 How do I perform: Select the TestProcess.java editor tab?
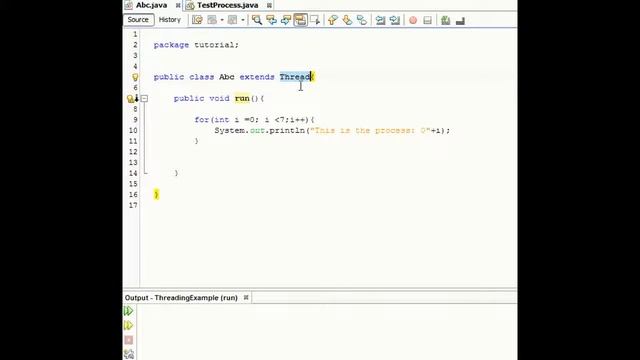[x=227, y=5]
